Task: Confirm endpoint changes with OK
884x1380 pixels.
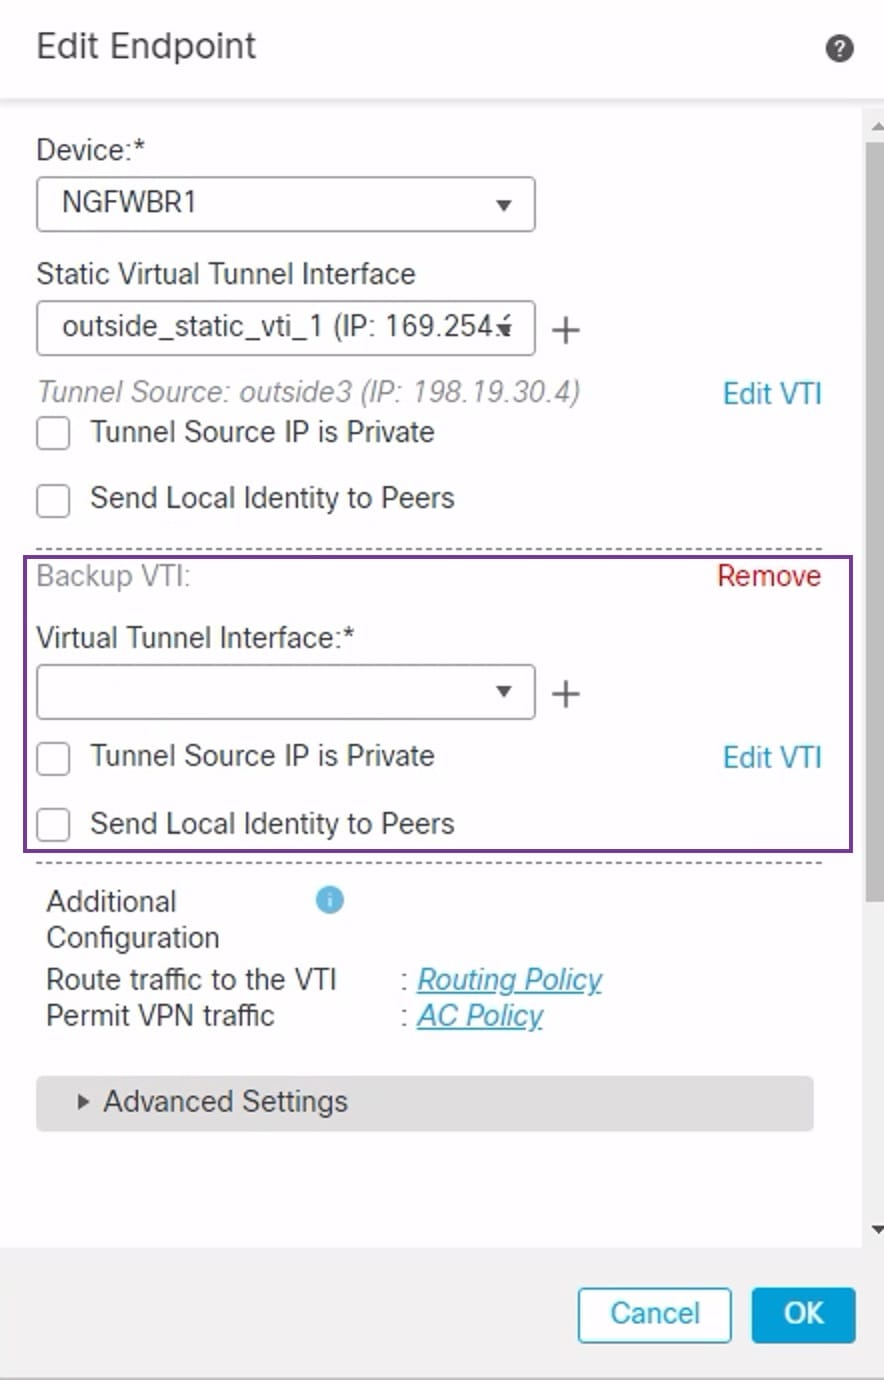Action: tap(803, 1315)
